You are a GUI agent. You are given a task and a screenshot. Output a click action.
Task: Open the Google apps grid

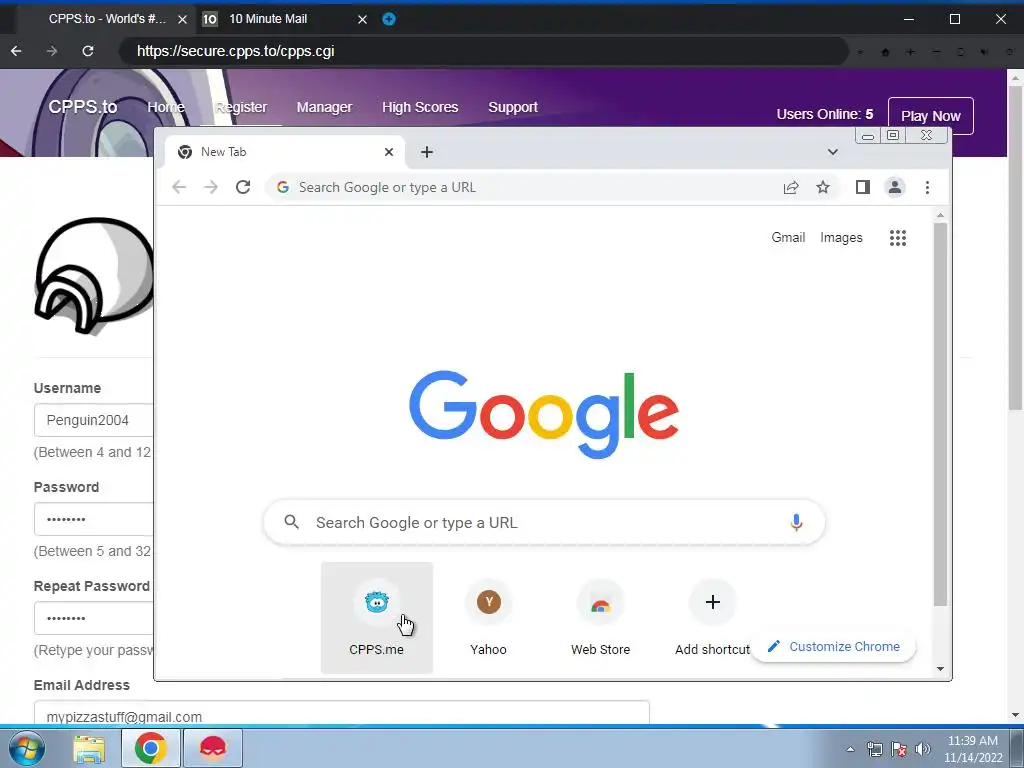coord(898,238)
